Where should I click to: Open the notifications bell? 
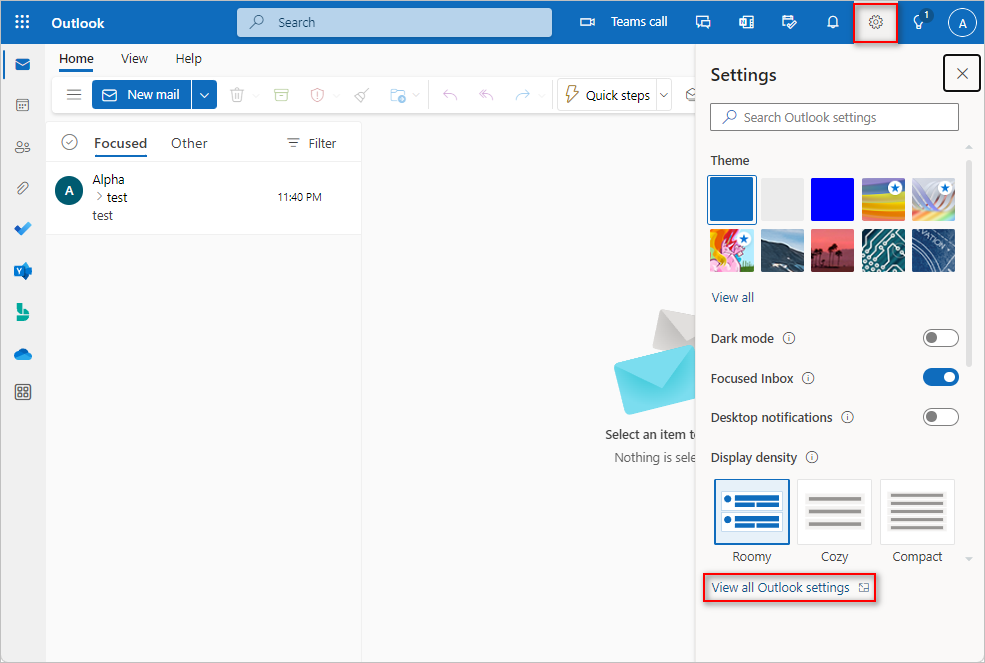[832, 22]
